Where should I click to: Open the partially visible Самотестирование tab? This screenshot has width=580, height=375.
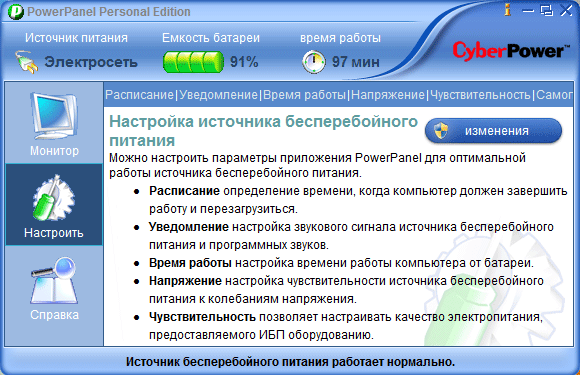tap(554, 95)
